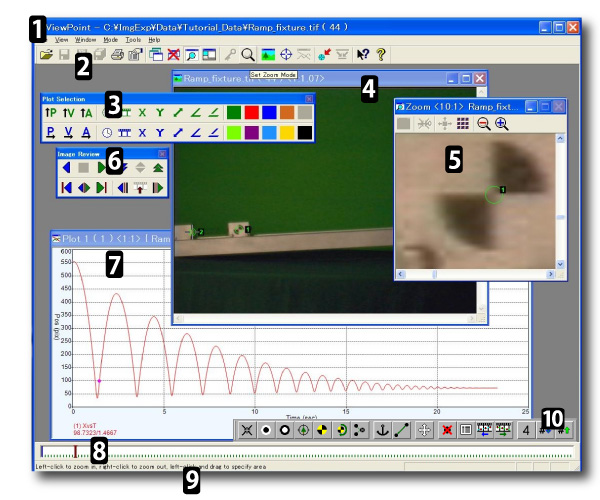Click the tile layout window icon
Viewport: 600px width, 500px height.
tap(209, 55)
